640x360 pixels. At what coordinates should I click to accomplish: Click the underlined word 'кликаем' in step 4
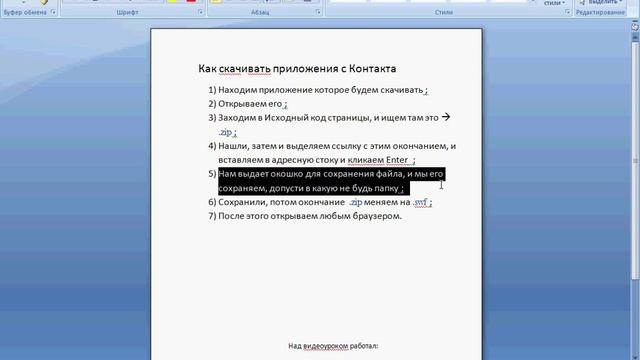pyautogui.click(x=366, y=160)
